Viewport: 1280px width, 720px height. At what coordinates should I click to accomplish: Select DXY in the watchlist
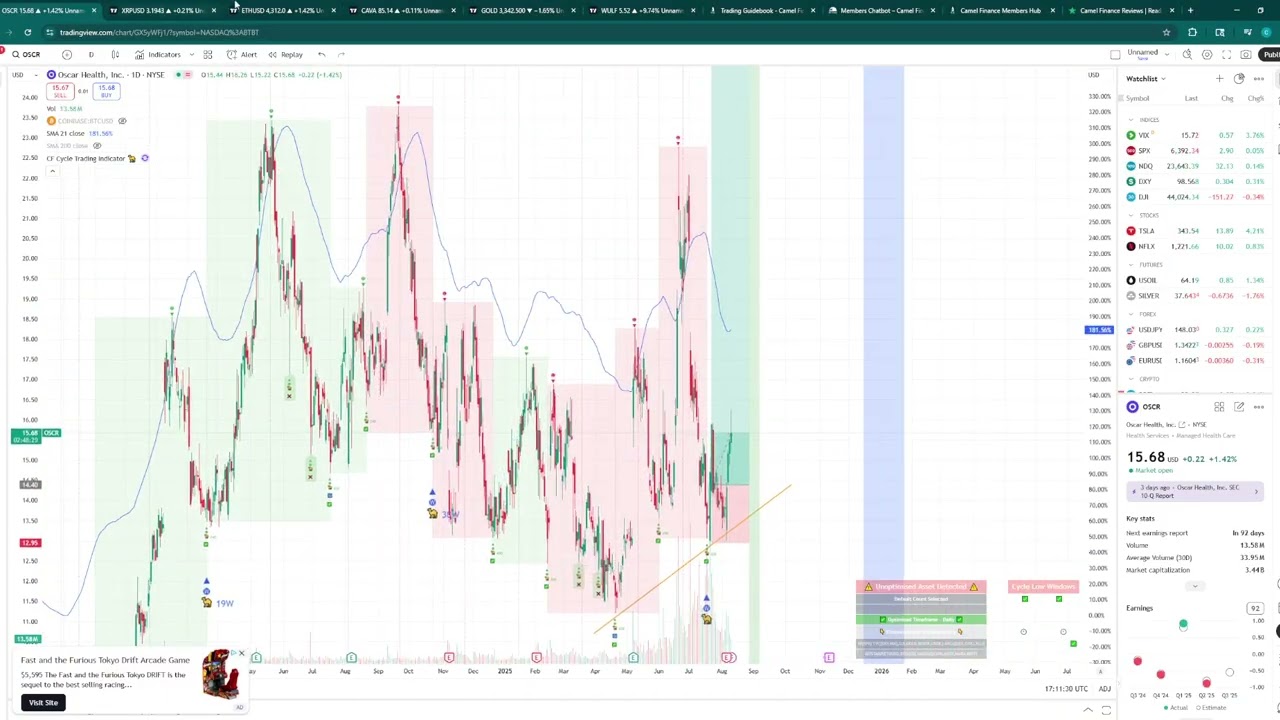coord(1196,182)
